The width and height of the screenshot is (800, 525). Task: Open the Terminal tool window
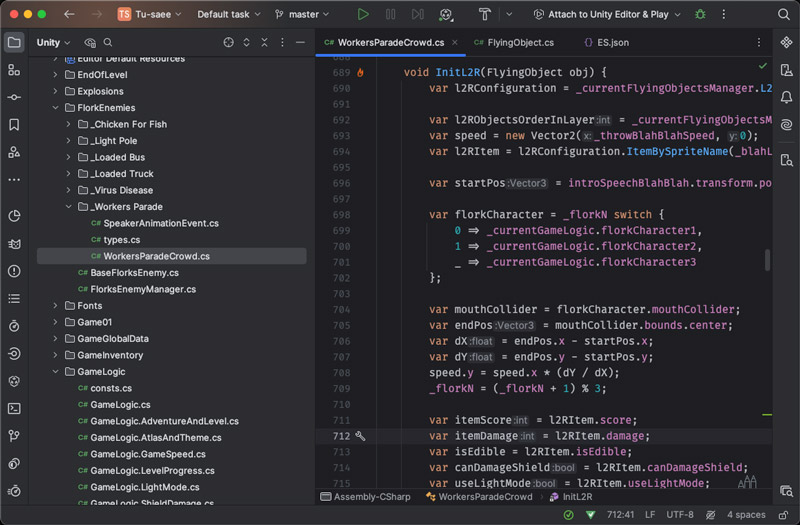point(14,408)
